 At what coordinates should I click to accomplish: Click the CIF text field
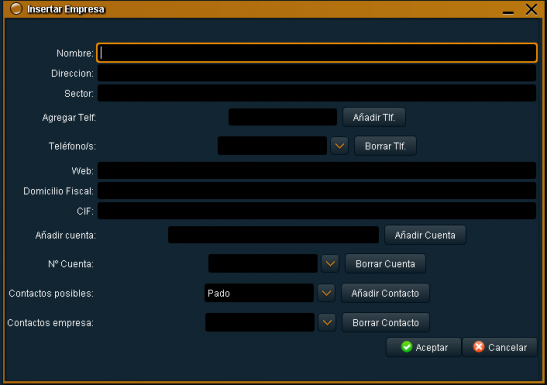317,211
